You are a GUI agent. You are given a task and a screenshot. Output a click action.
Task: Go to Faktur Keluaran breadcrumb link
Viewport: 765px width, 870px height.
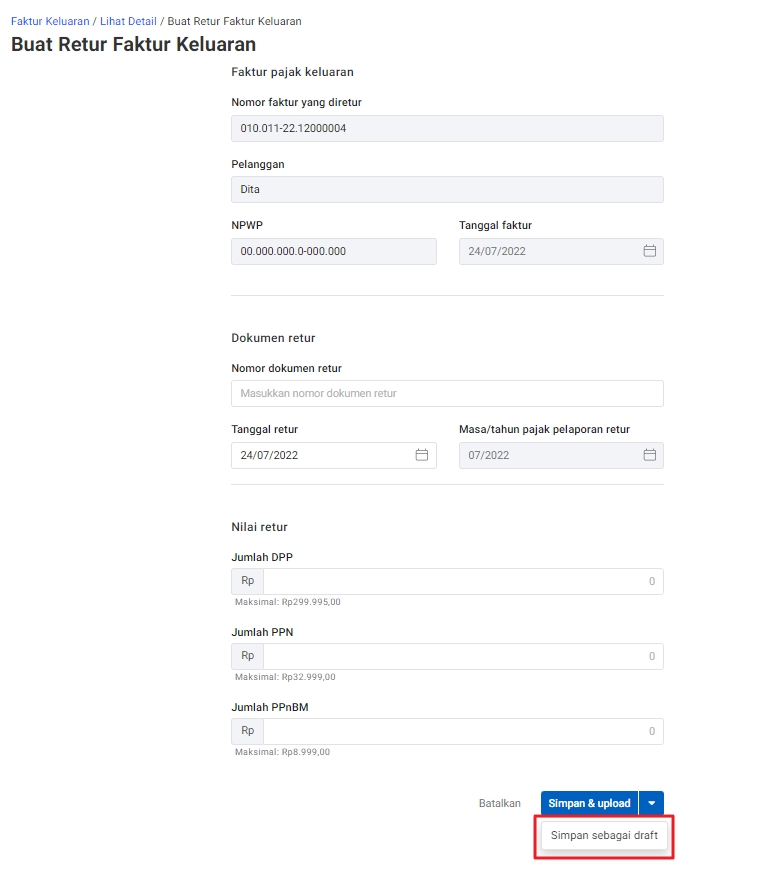(50, 21)
